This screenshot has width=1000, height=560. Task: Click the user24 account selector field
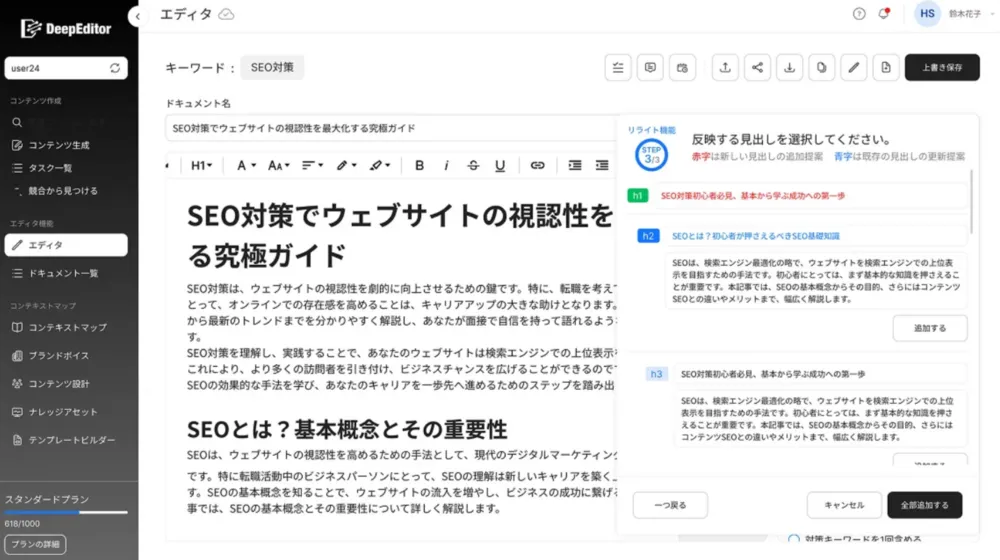coord(66,68)
